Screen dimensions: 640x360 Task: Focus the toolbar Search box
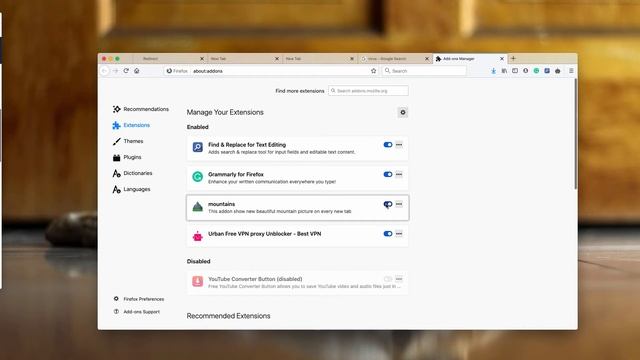(x=424, y=71)
